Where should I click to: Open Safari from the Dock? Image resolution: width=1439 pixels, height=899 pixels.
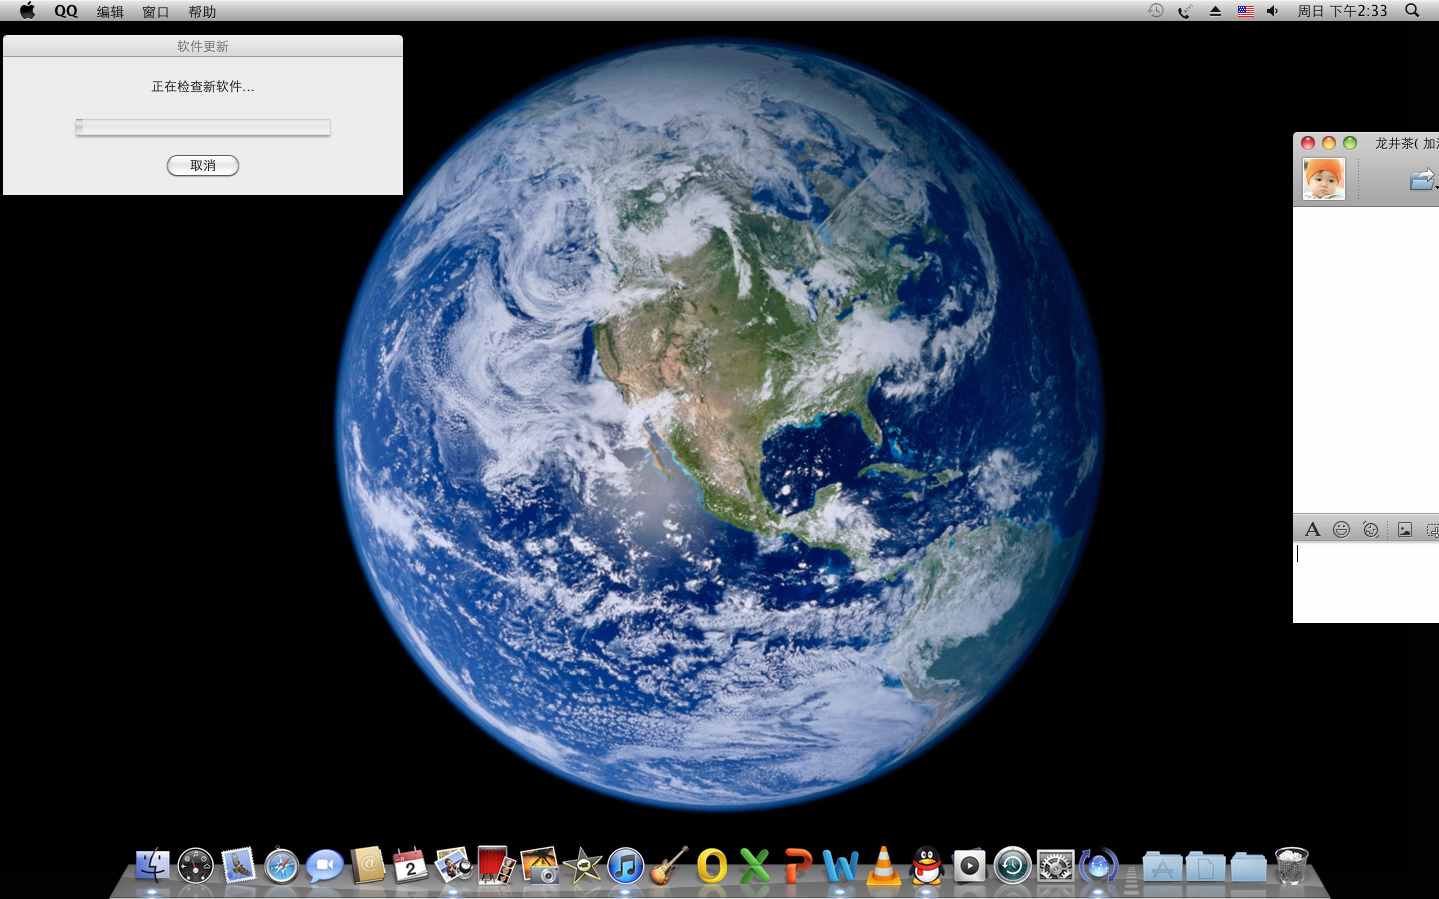click(x=282, y=866)
